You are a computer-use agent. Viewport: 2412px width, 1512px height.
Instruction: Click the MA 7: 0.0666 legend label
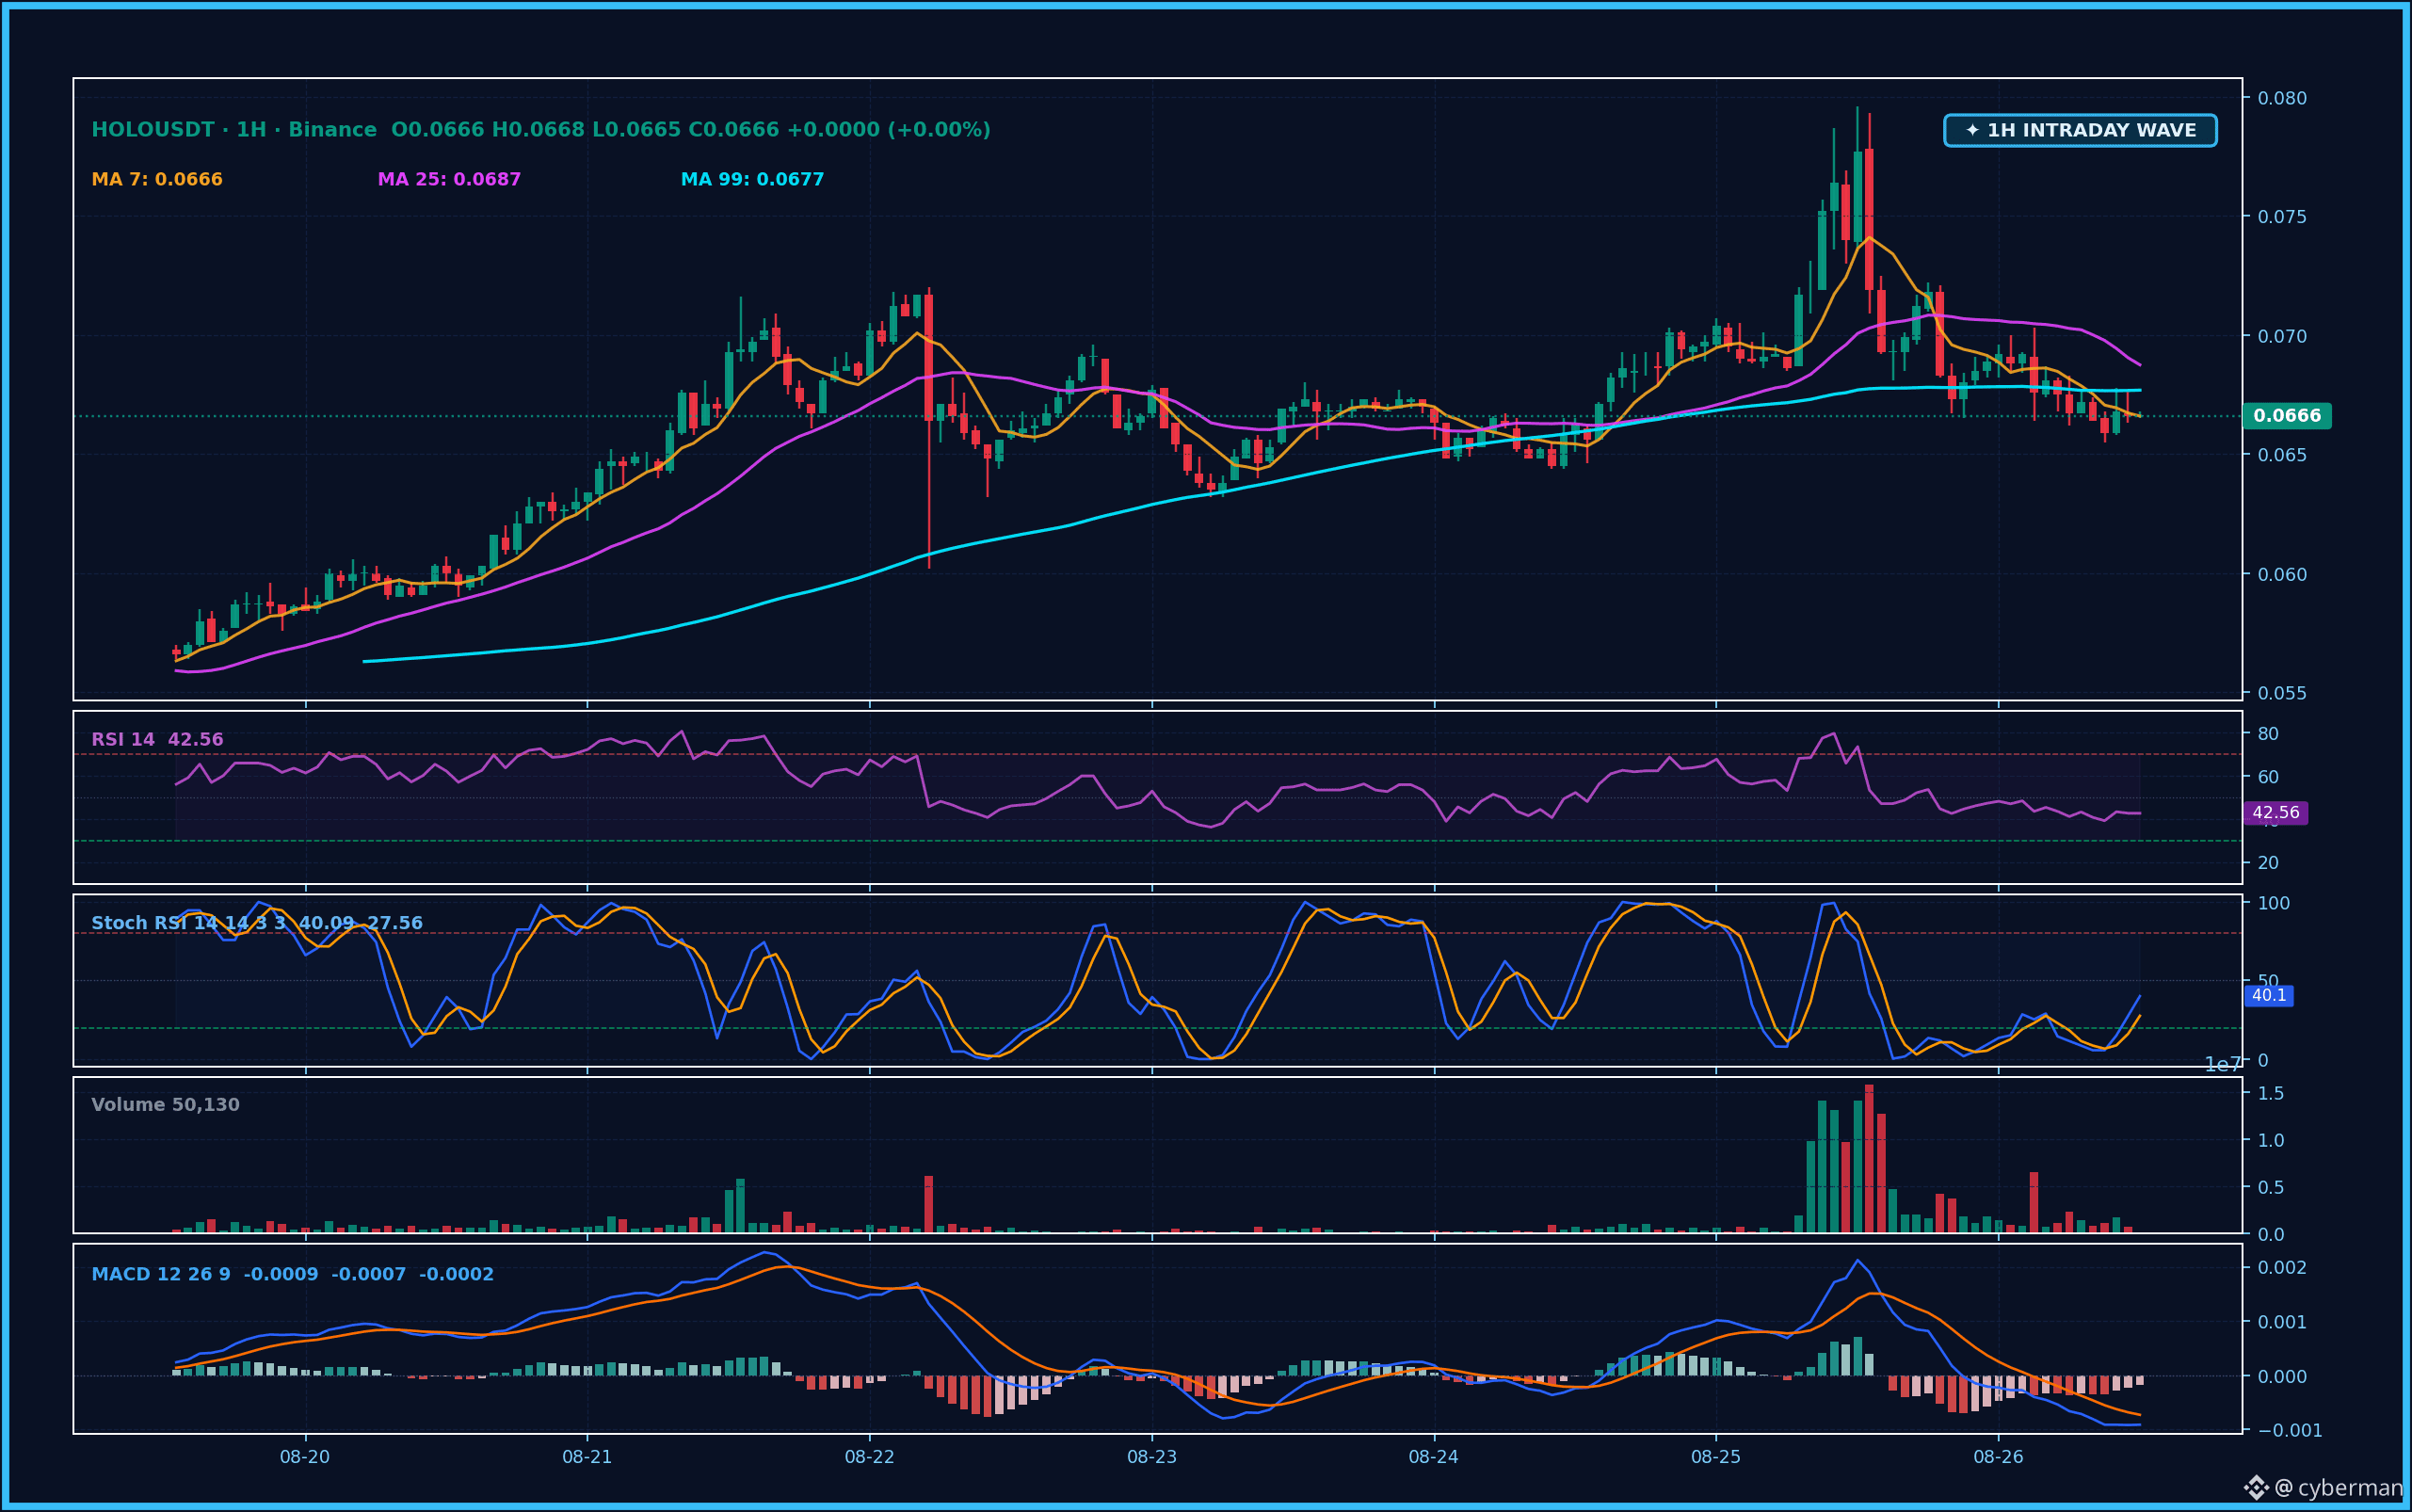point(157,180)
